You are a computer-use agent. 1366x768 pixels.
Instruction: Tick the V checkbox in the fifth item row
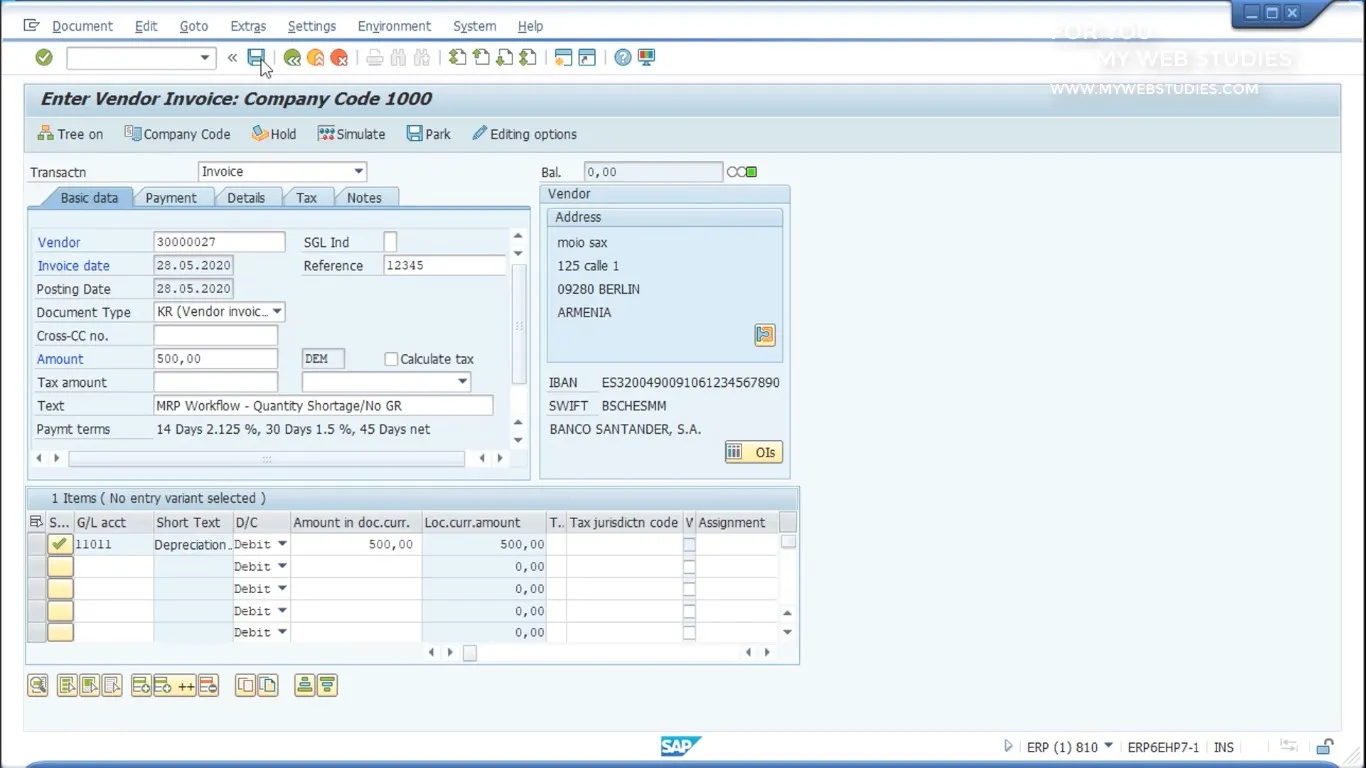tap(689, 633)
